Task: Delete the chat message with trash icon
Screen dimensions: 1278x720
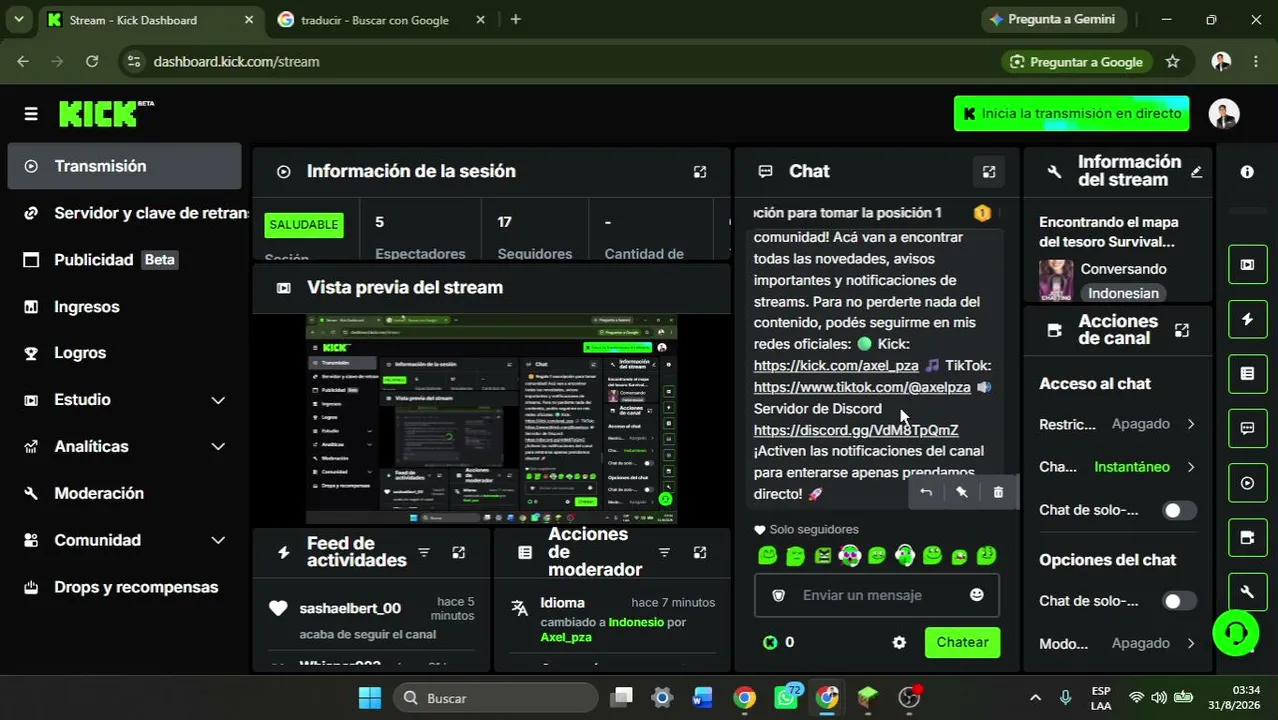Action: (998, 492)
